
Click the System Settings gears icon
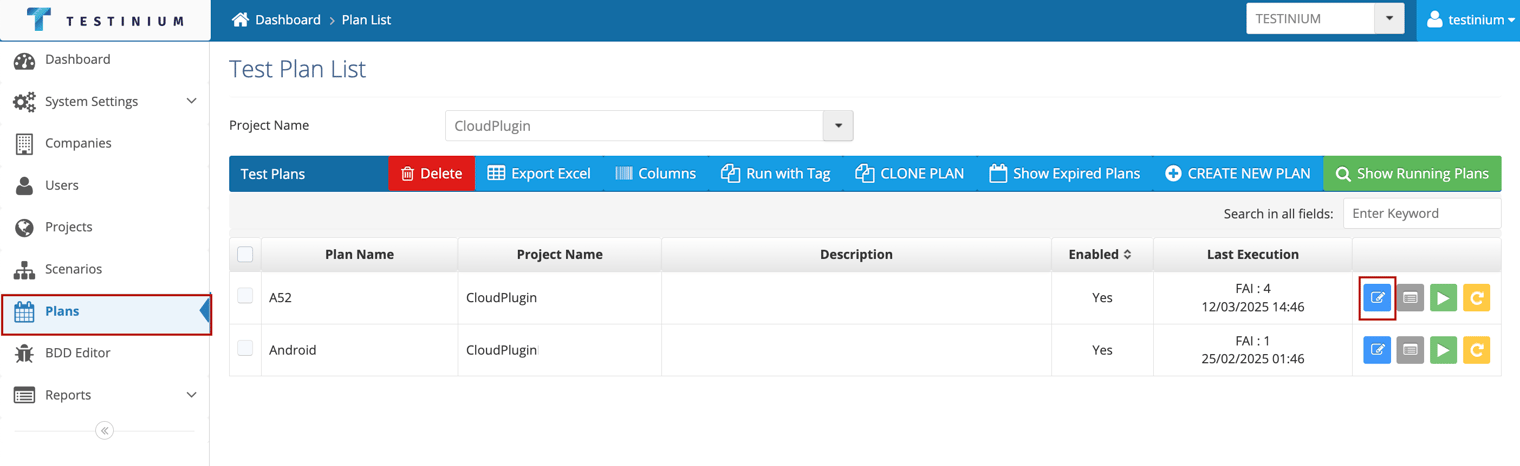[x=24, y=102]
